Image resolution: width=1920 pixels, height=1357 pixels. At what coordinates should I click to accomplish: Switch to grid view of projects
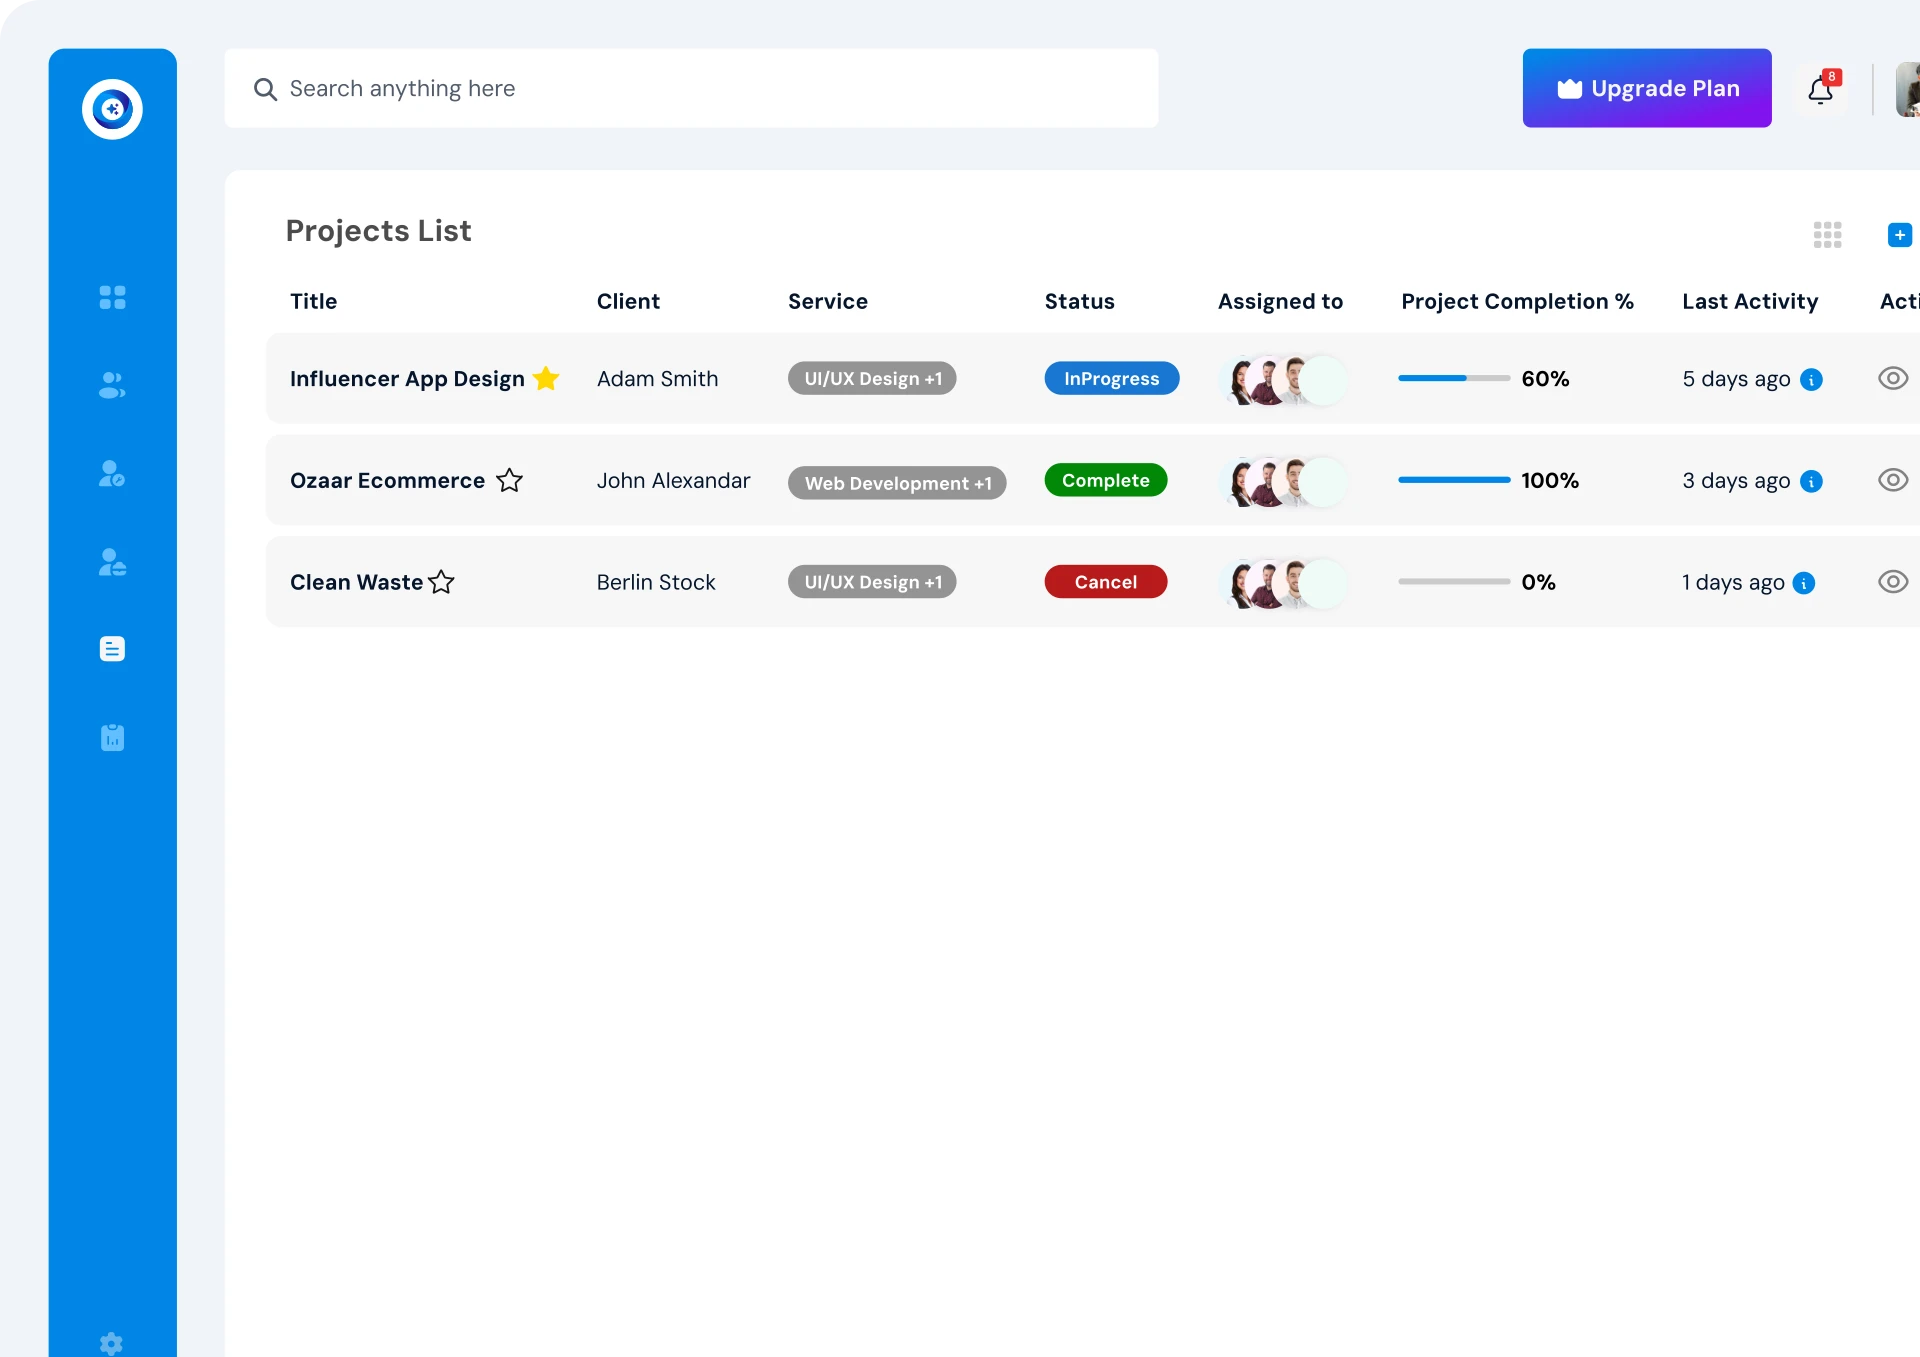click(x=1826, y=234)
